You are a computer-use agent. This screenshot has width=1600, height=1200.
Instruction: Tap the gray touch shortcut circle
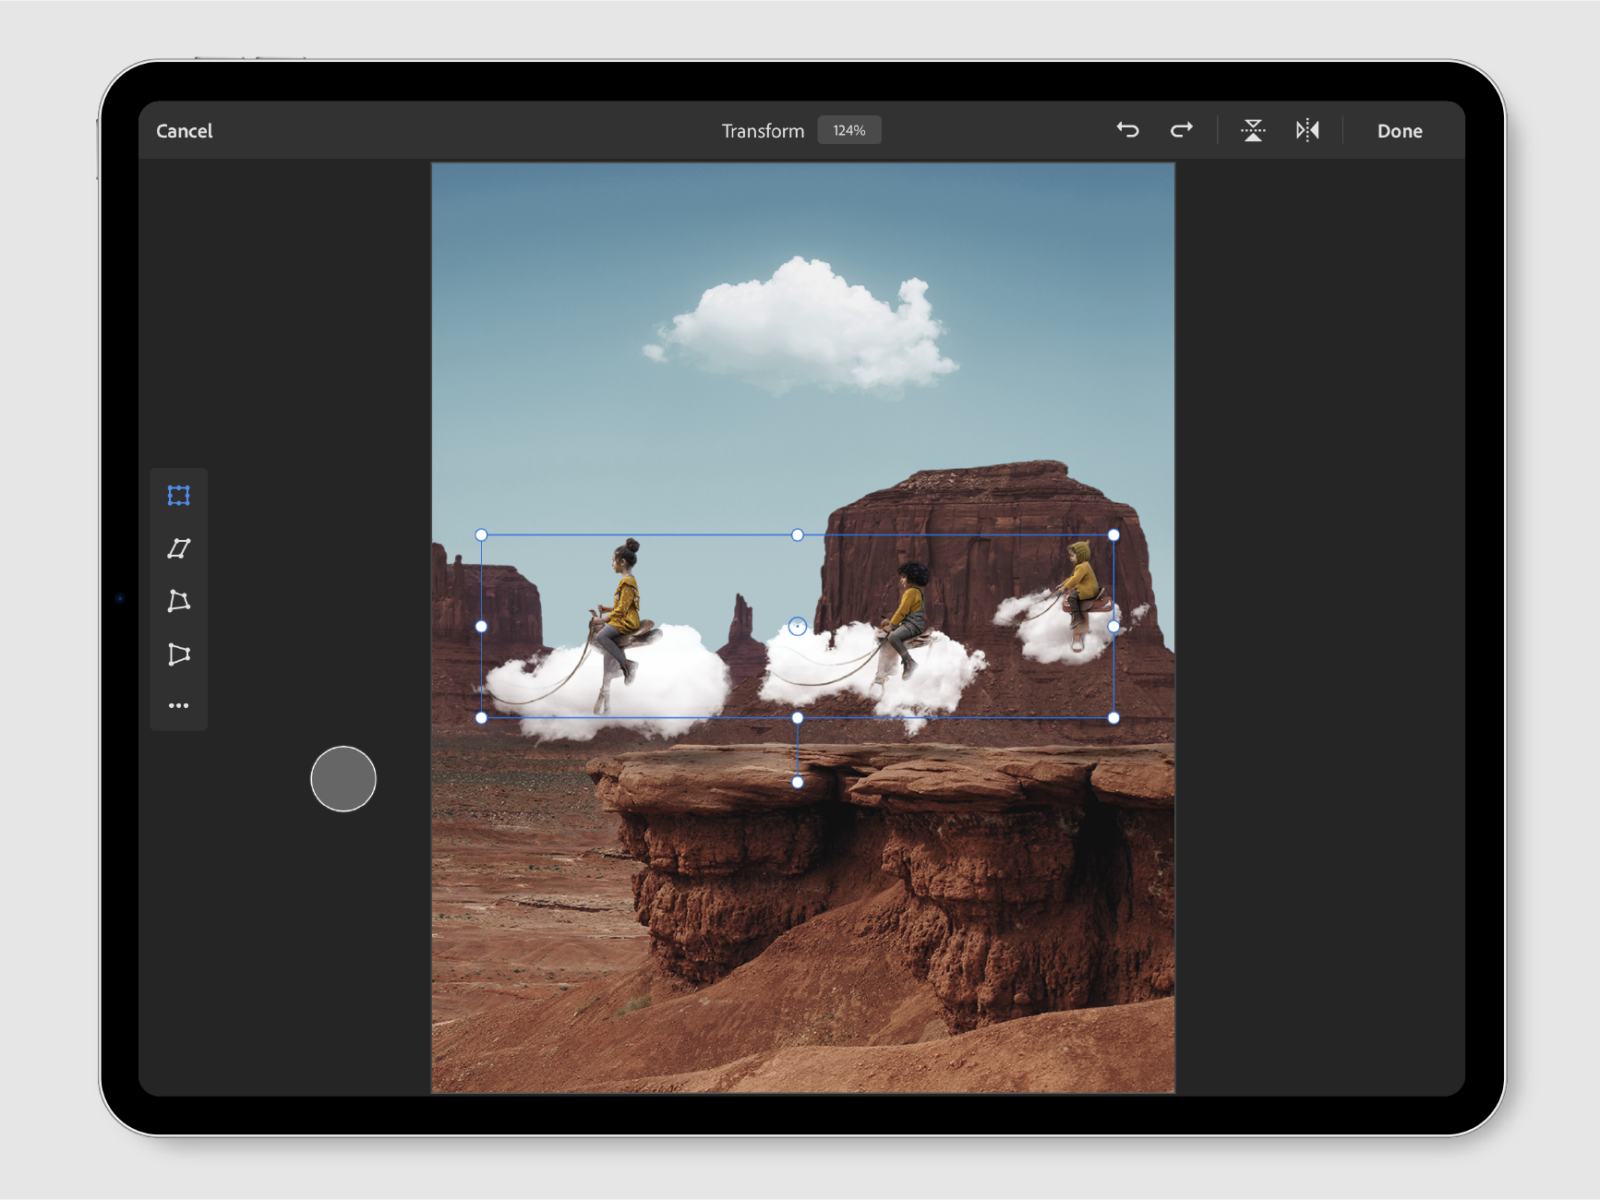tap(343, 779)
